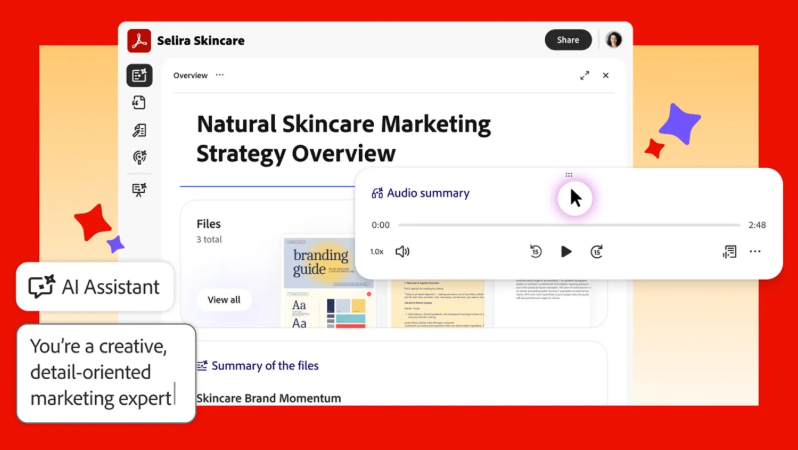Mute the audio summary volume
798x450 pixels.
[403, 251]
